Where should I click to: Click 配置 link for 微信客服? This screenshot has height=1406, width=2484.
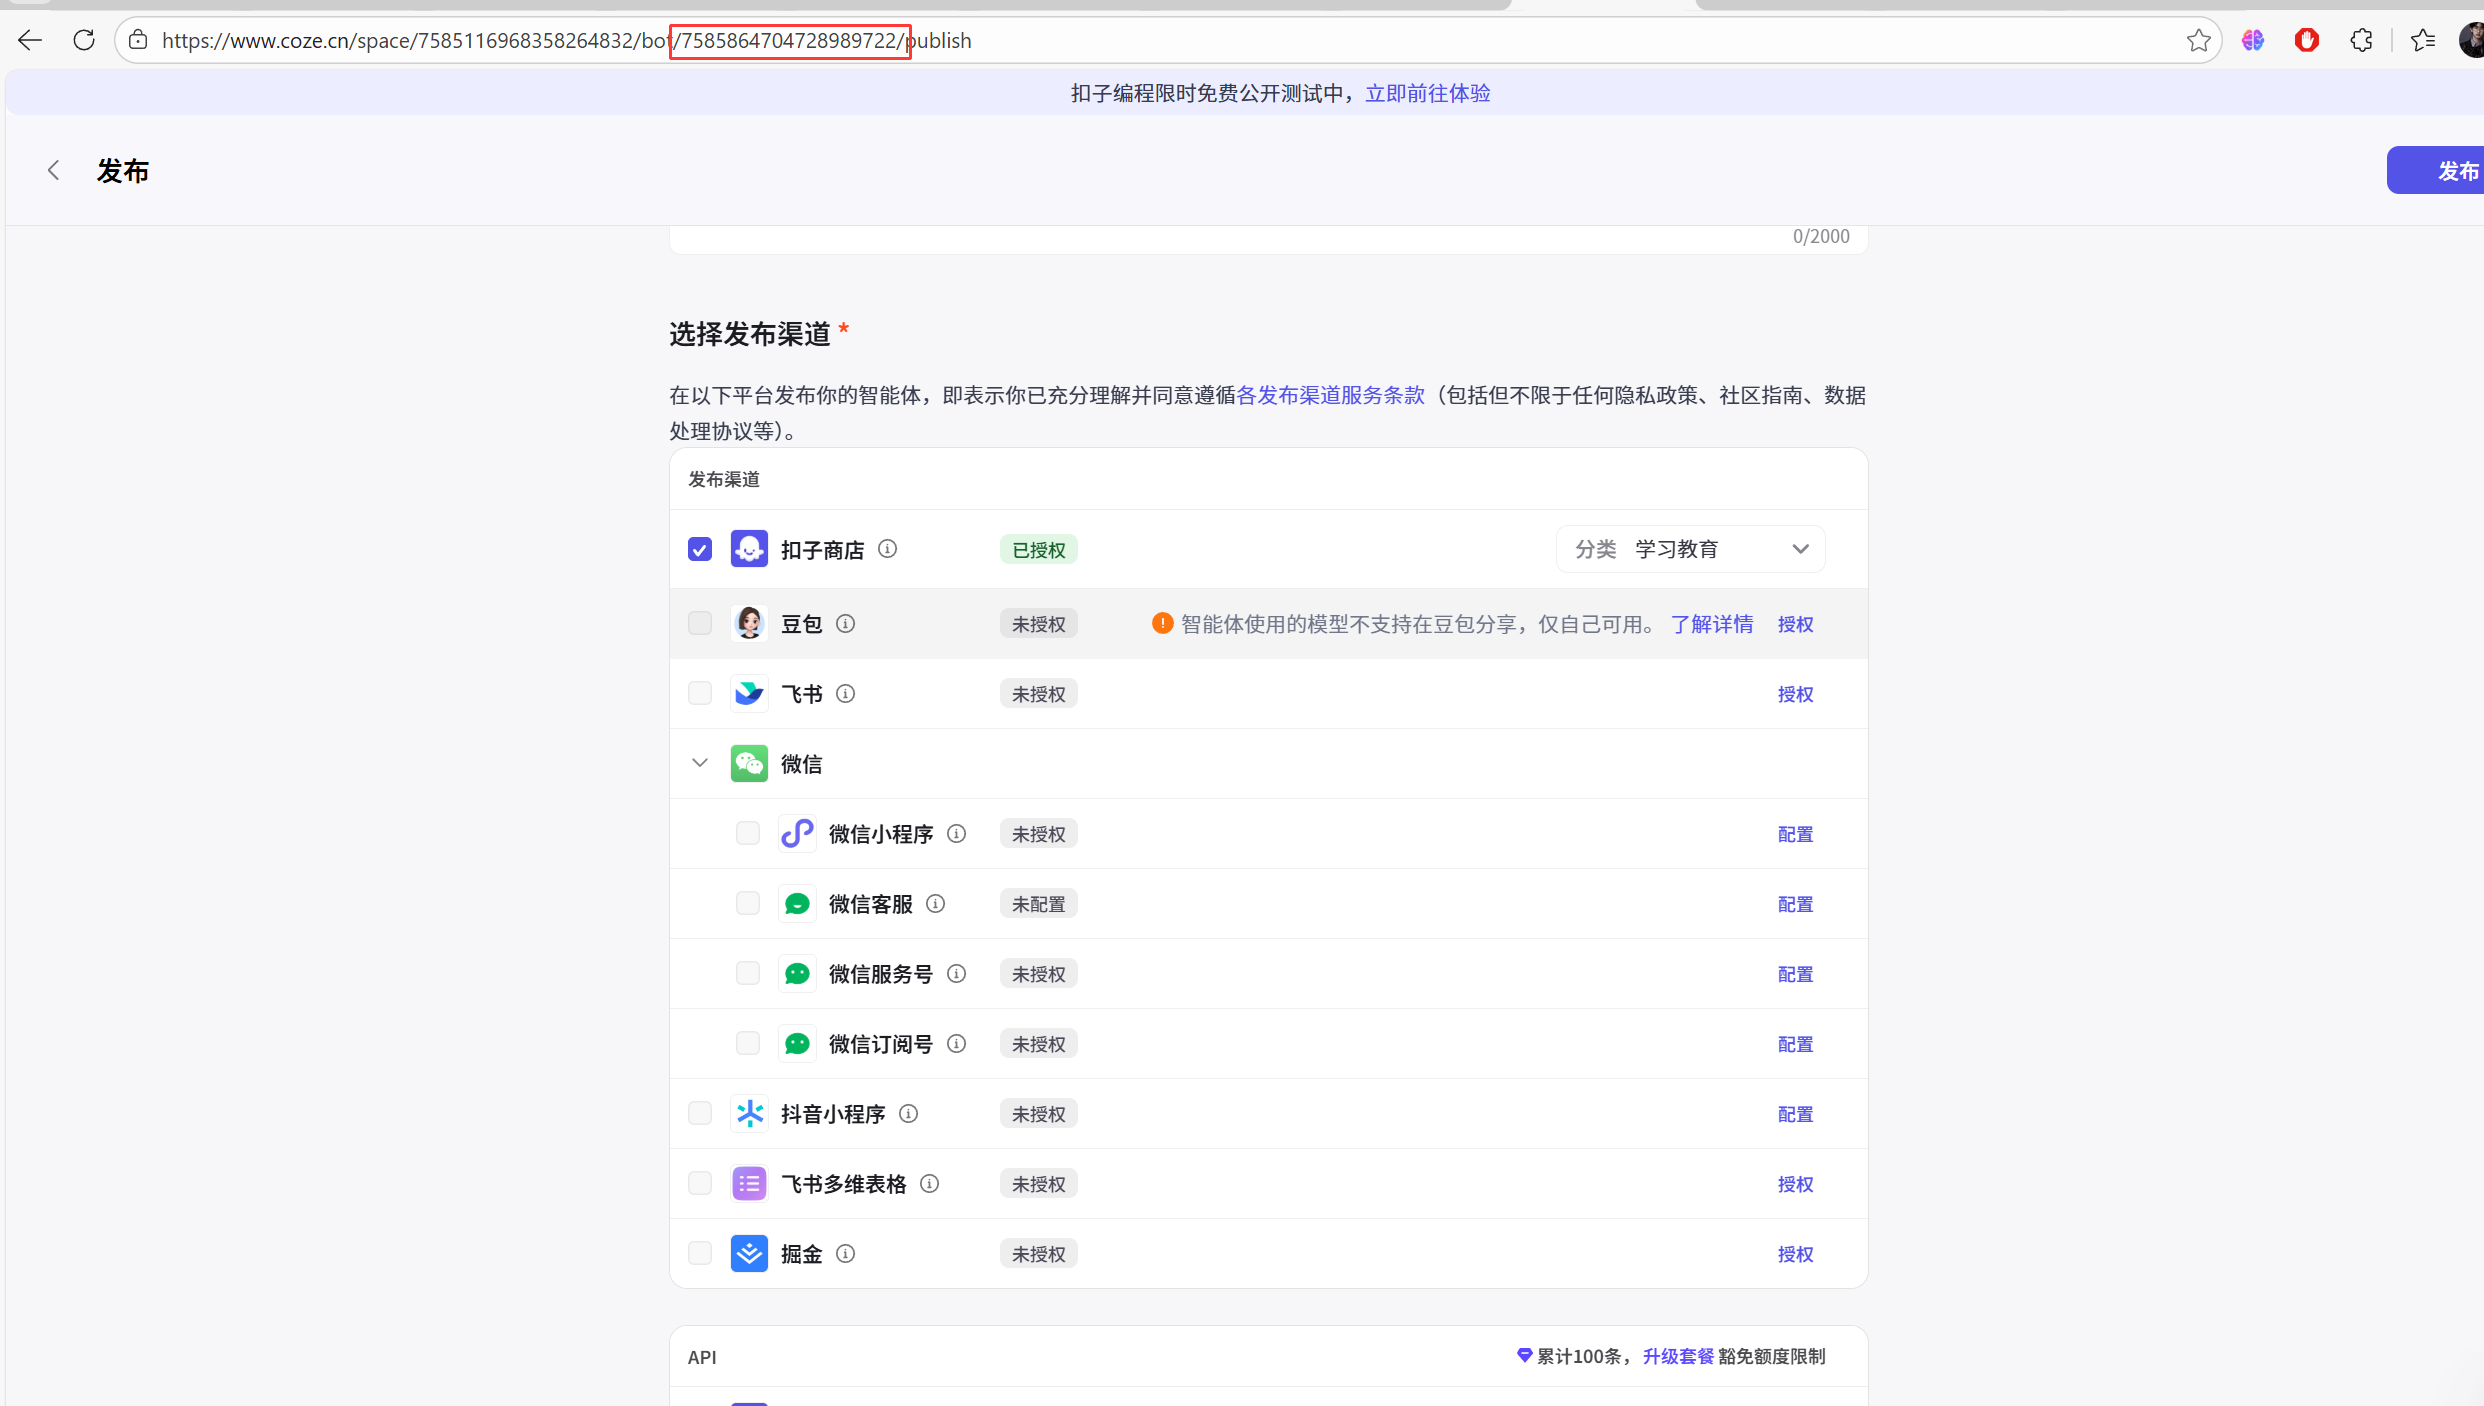(x=1795, y=904)
